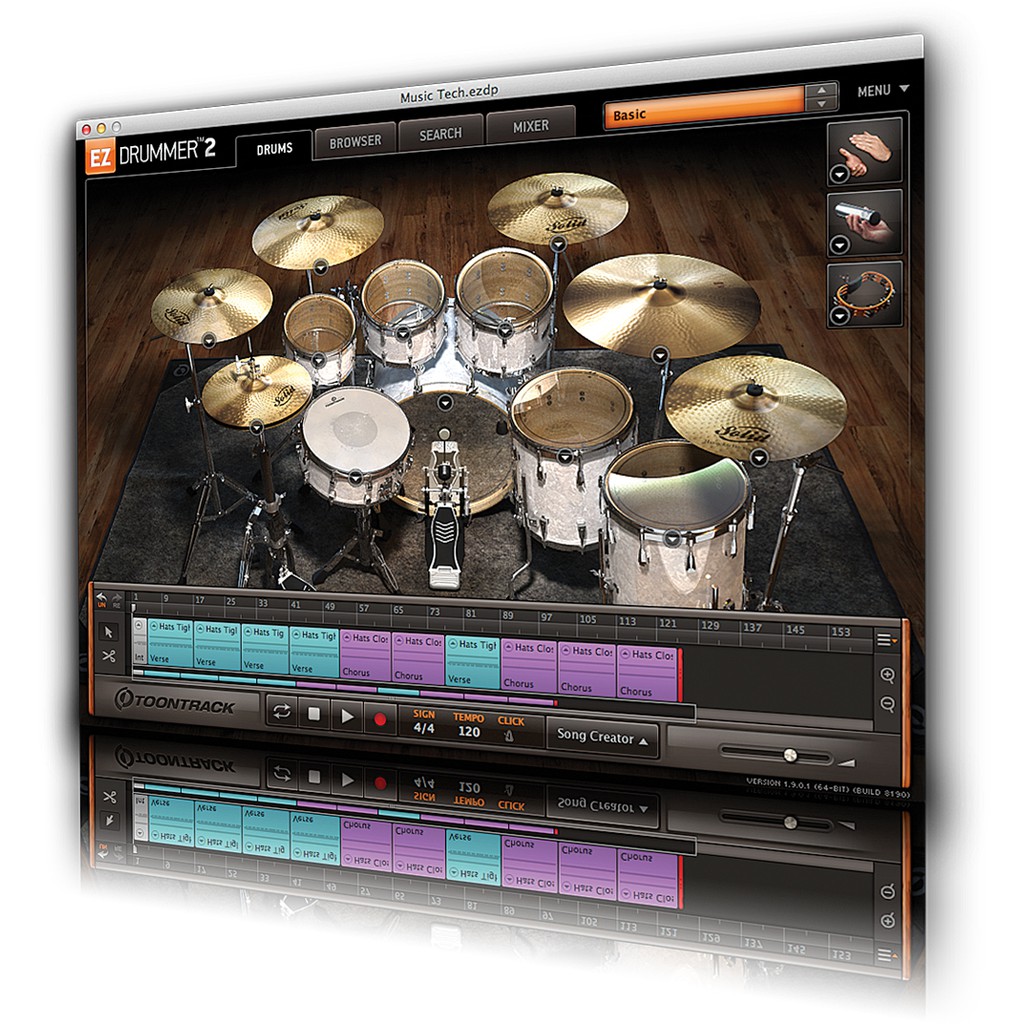Open the smallest rack tom dropdown arrow

point(318,359)
